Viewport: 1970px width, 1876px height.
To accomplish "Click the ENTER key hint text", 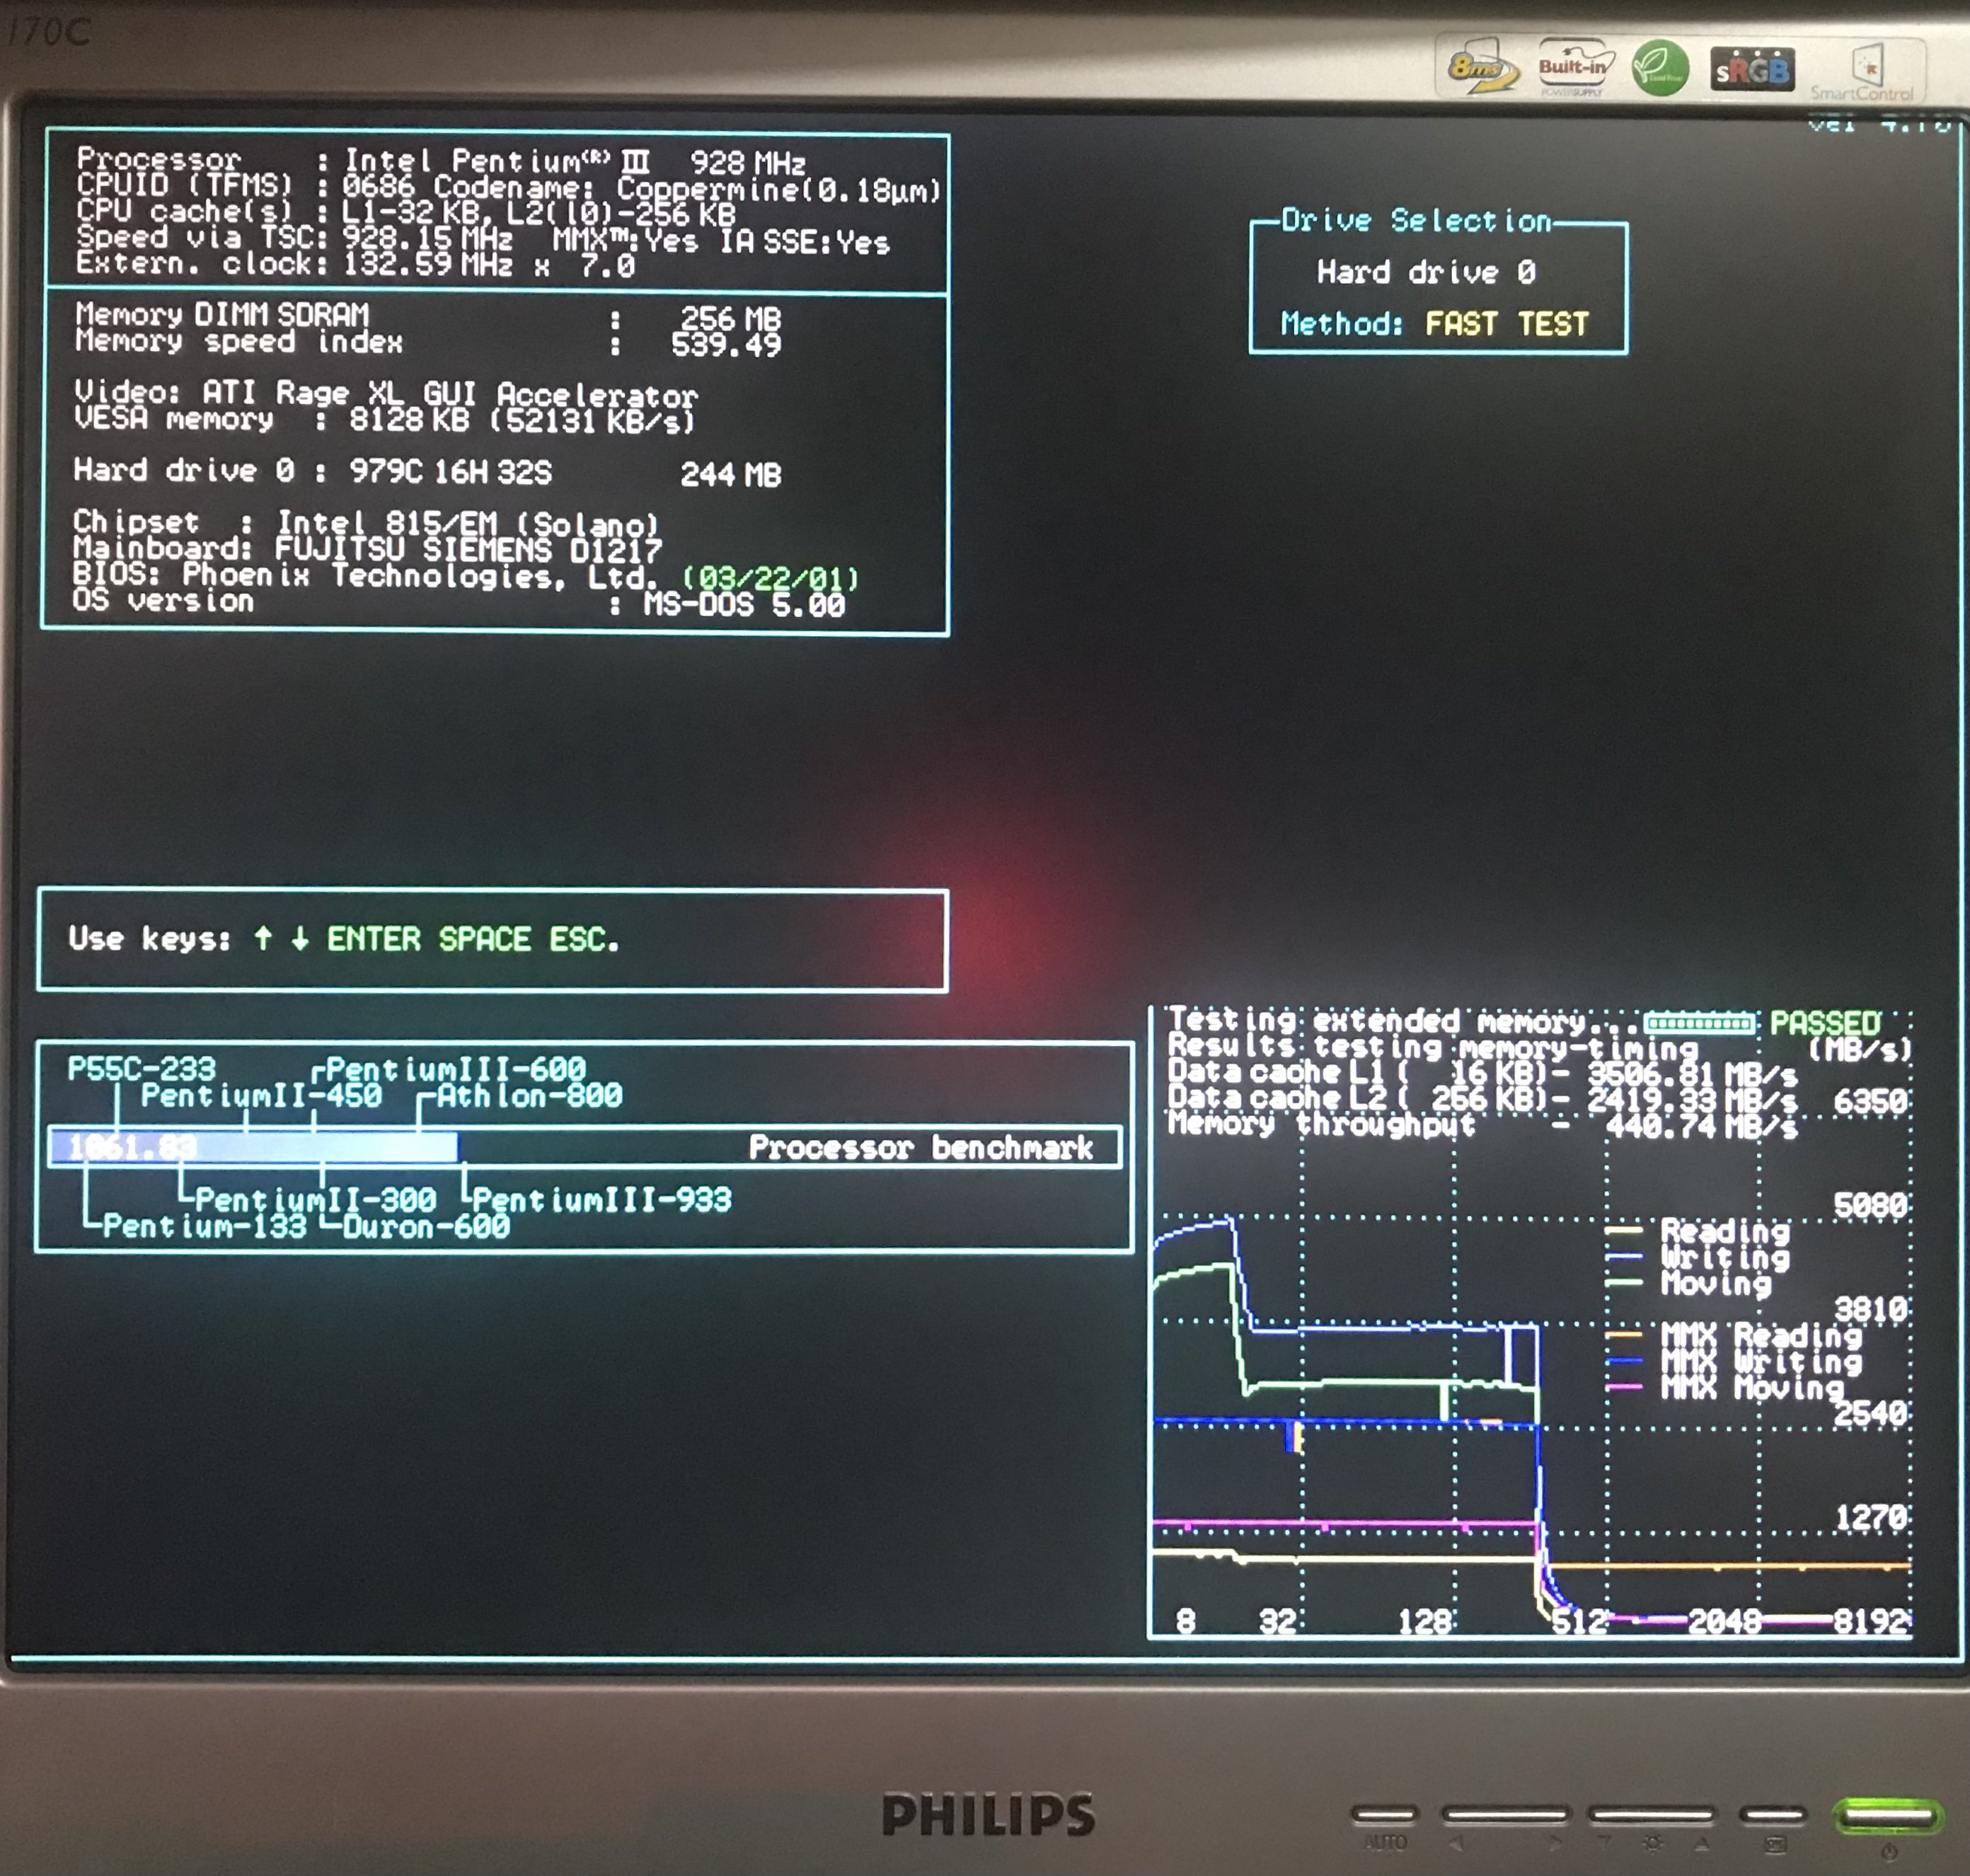I will [x=373, y=938].
